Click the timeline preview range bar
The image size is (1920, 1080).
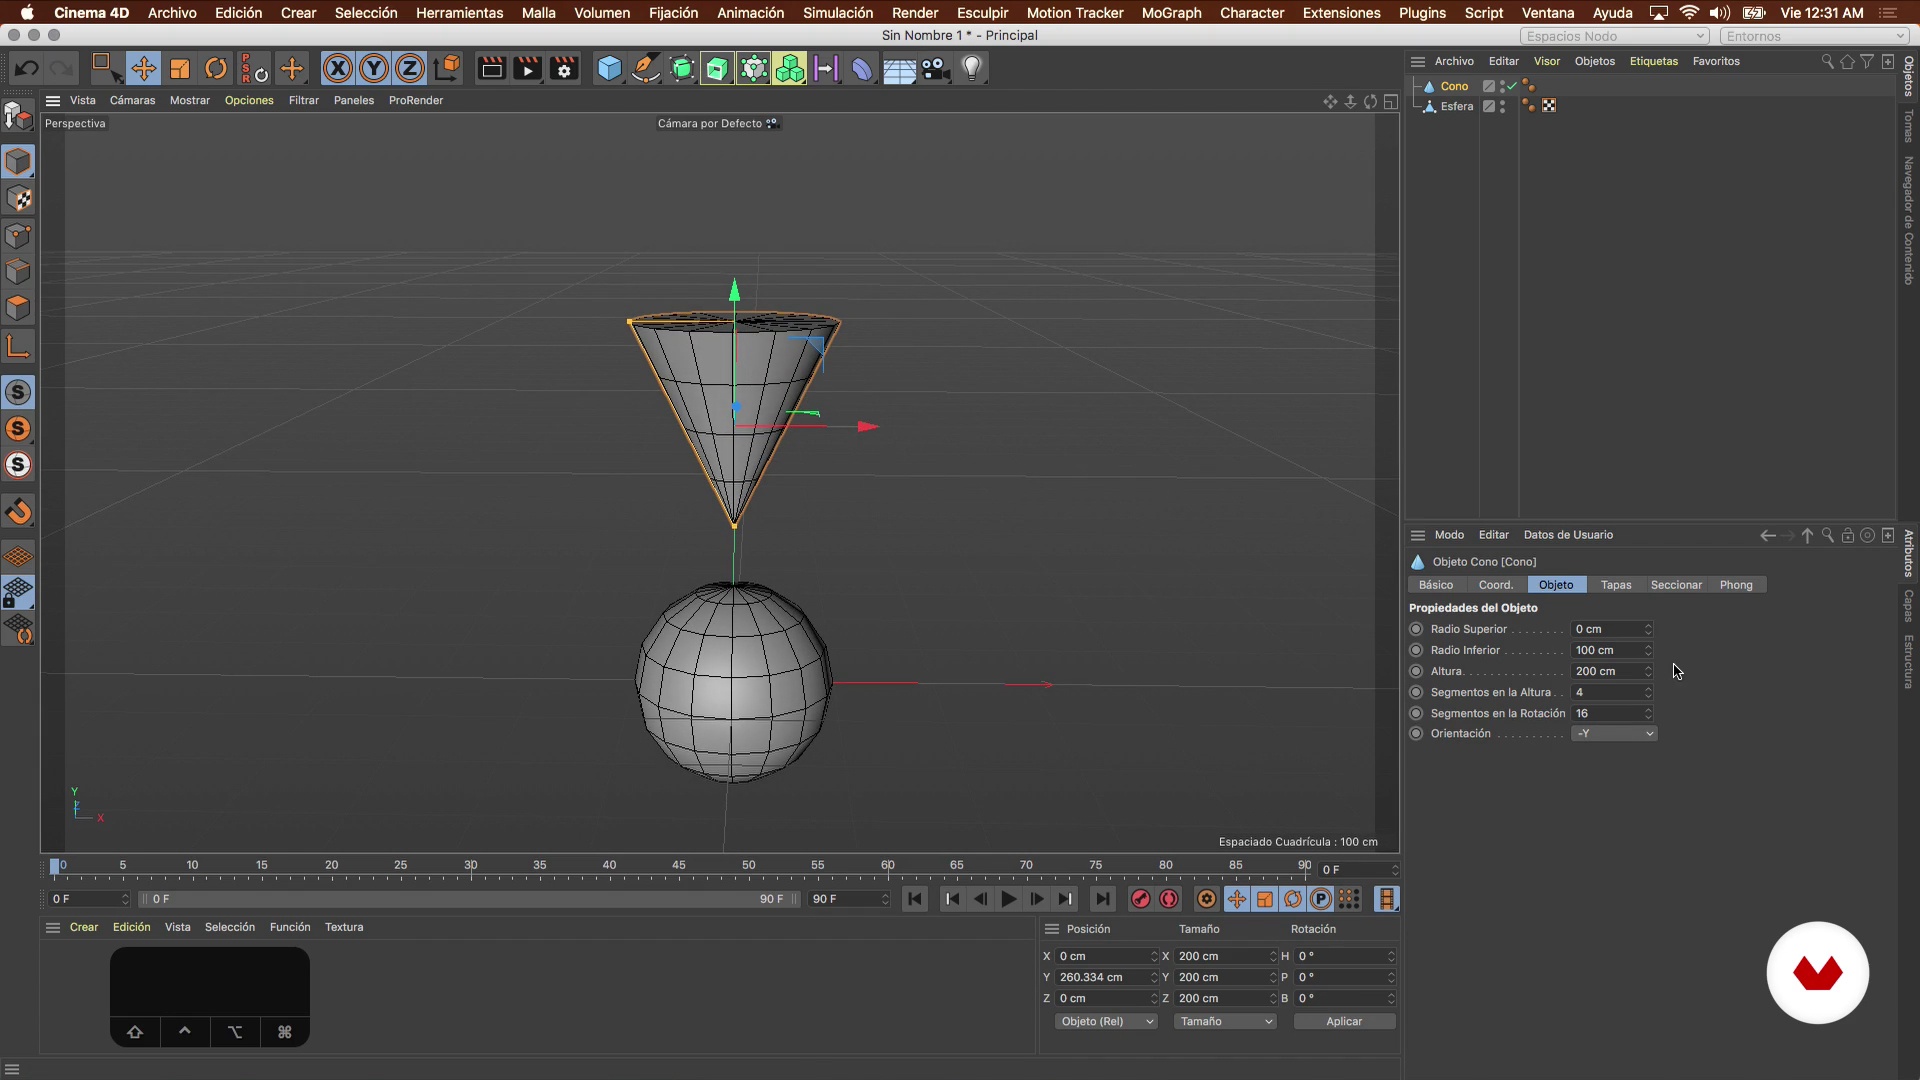(x=468, y=899)
